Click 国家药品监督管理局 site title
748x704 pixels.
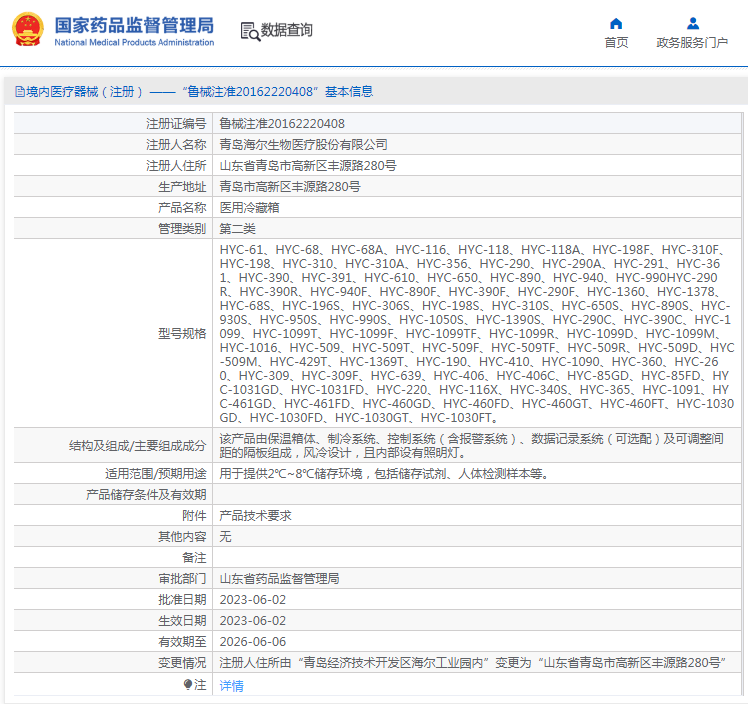(134, 25)
